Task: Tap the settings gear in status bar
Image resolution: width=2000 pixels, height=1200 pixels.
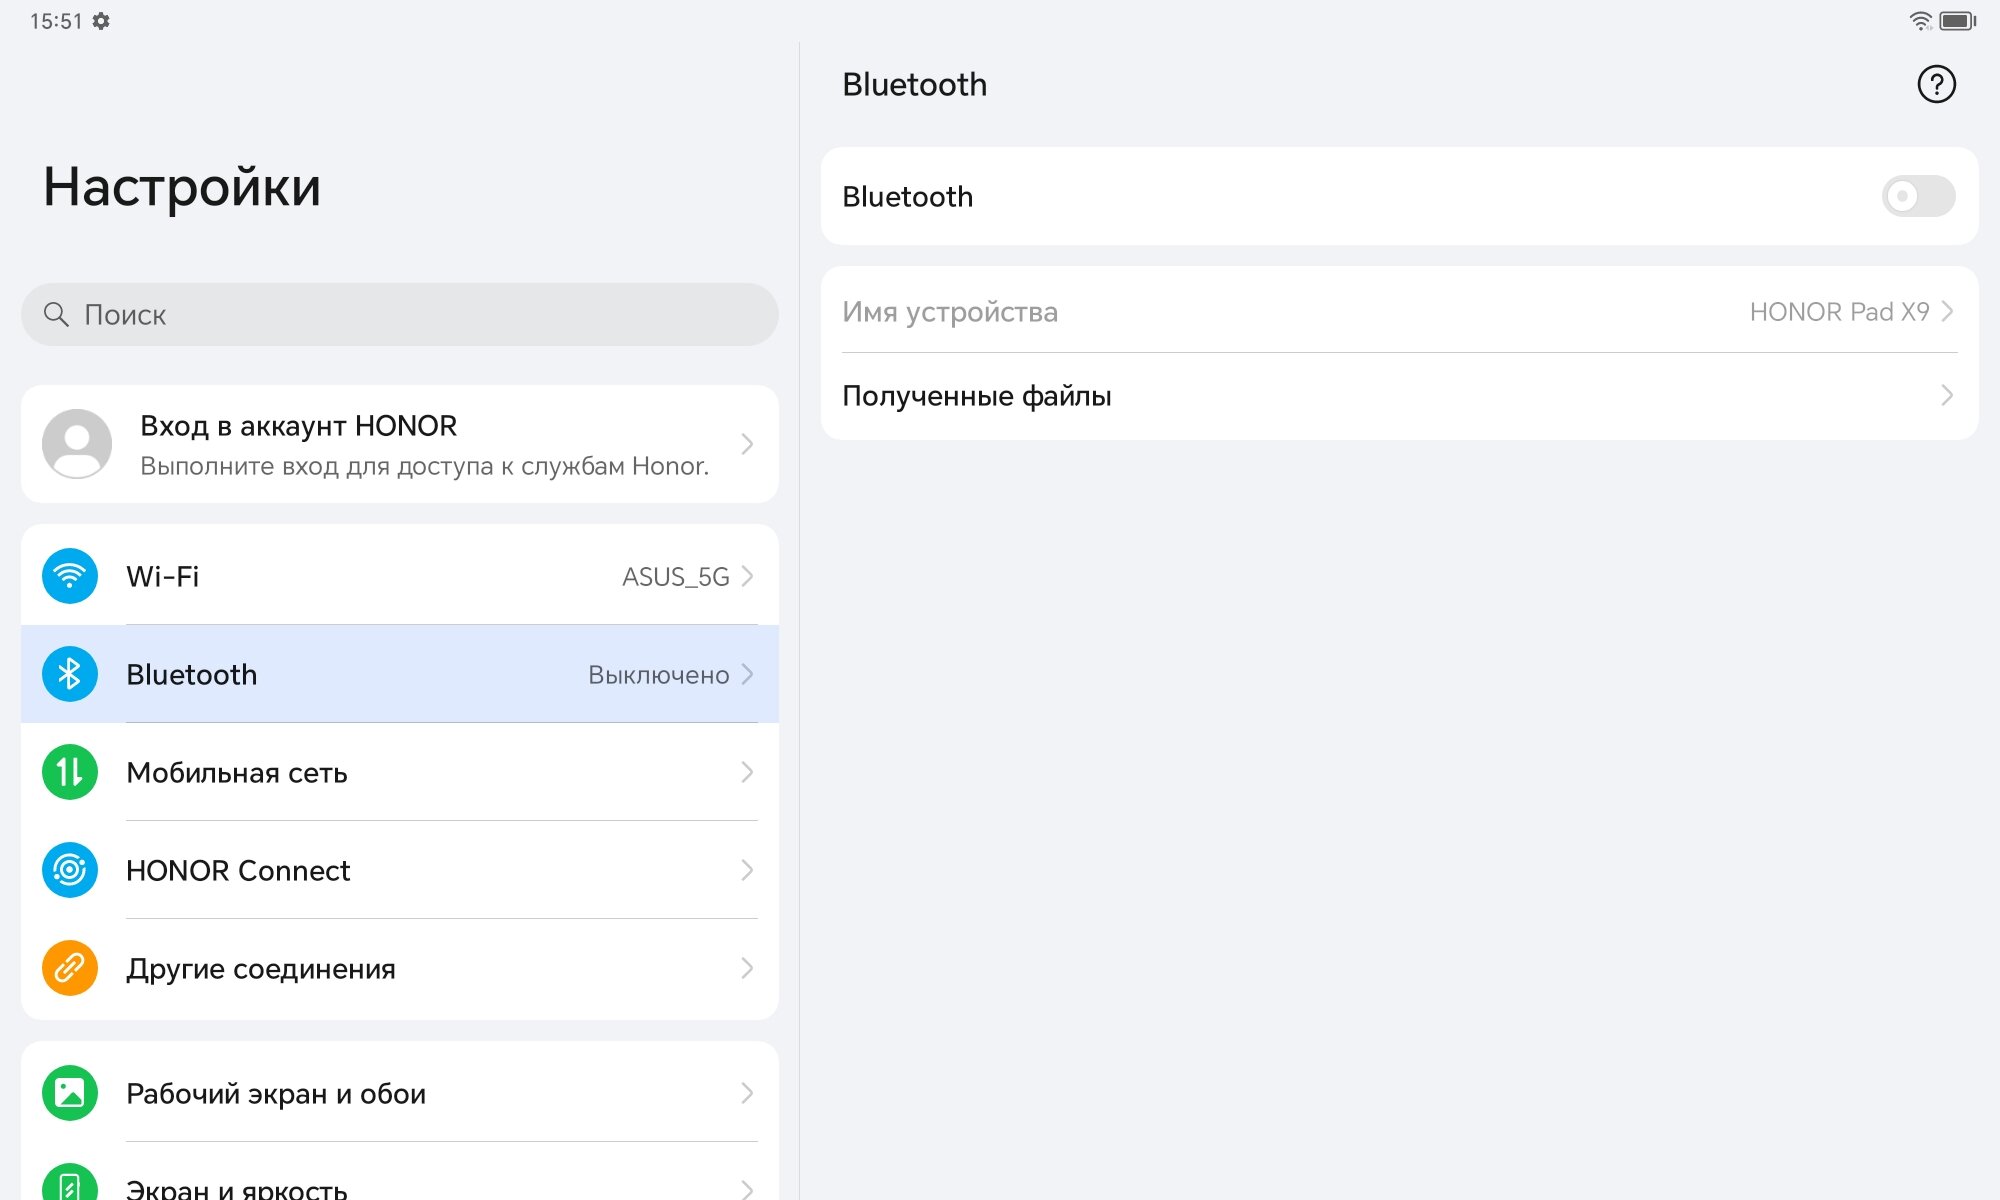Action: 101,21
